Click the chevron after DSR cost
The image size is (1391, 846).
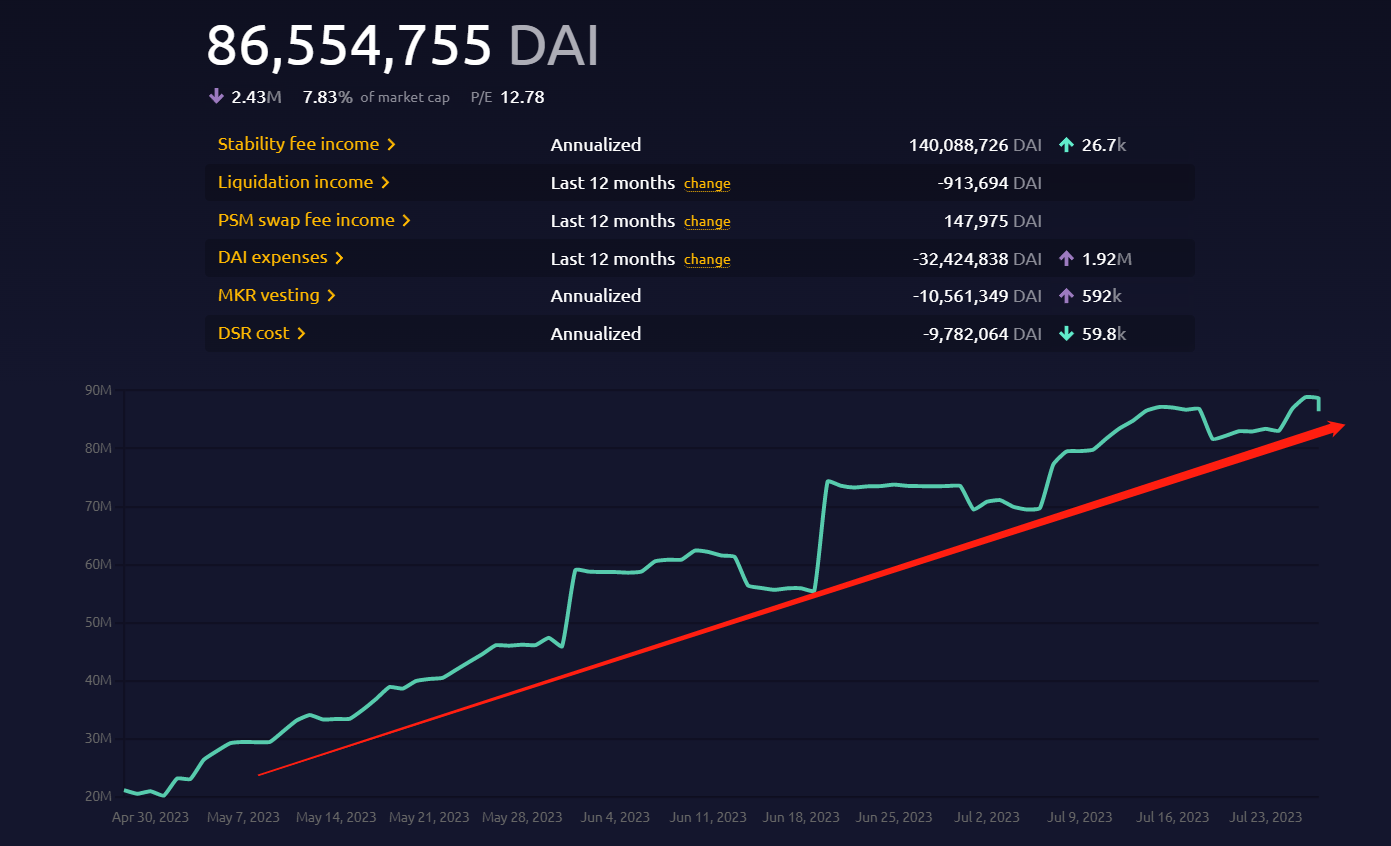(x=301, y=335)
